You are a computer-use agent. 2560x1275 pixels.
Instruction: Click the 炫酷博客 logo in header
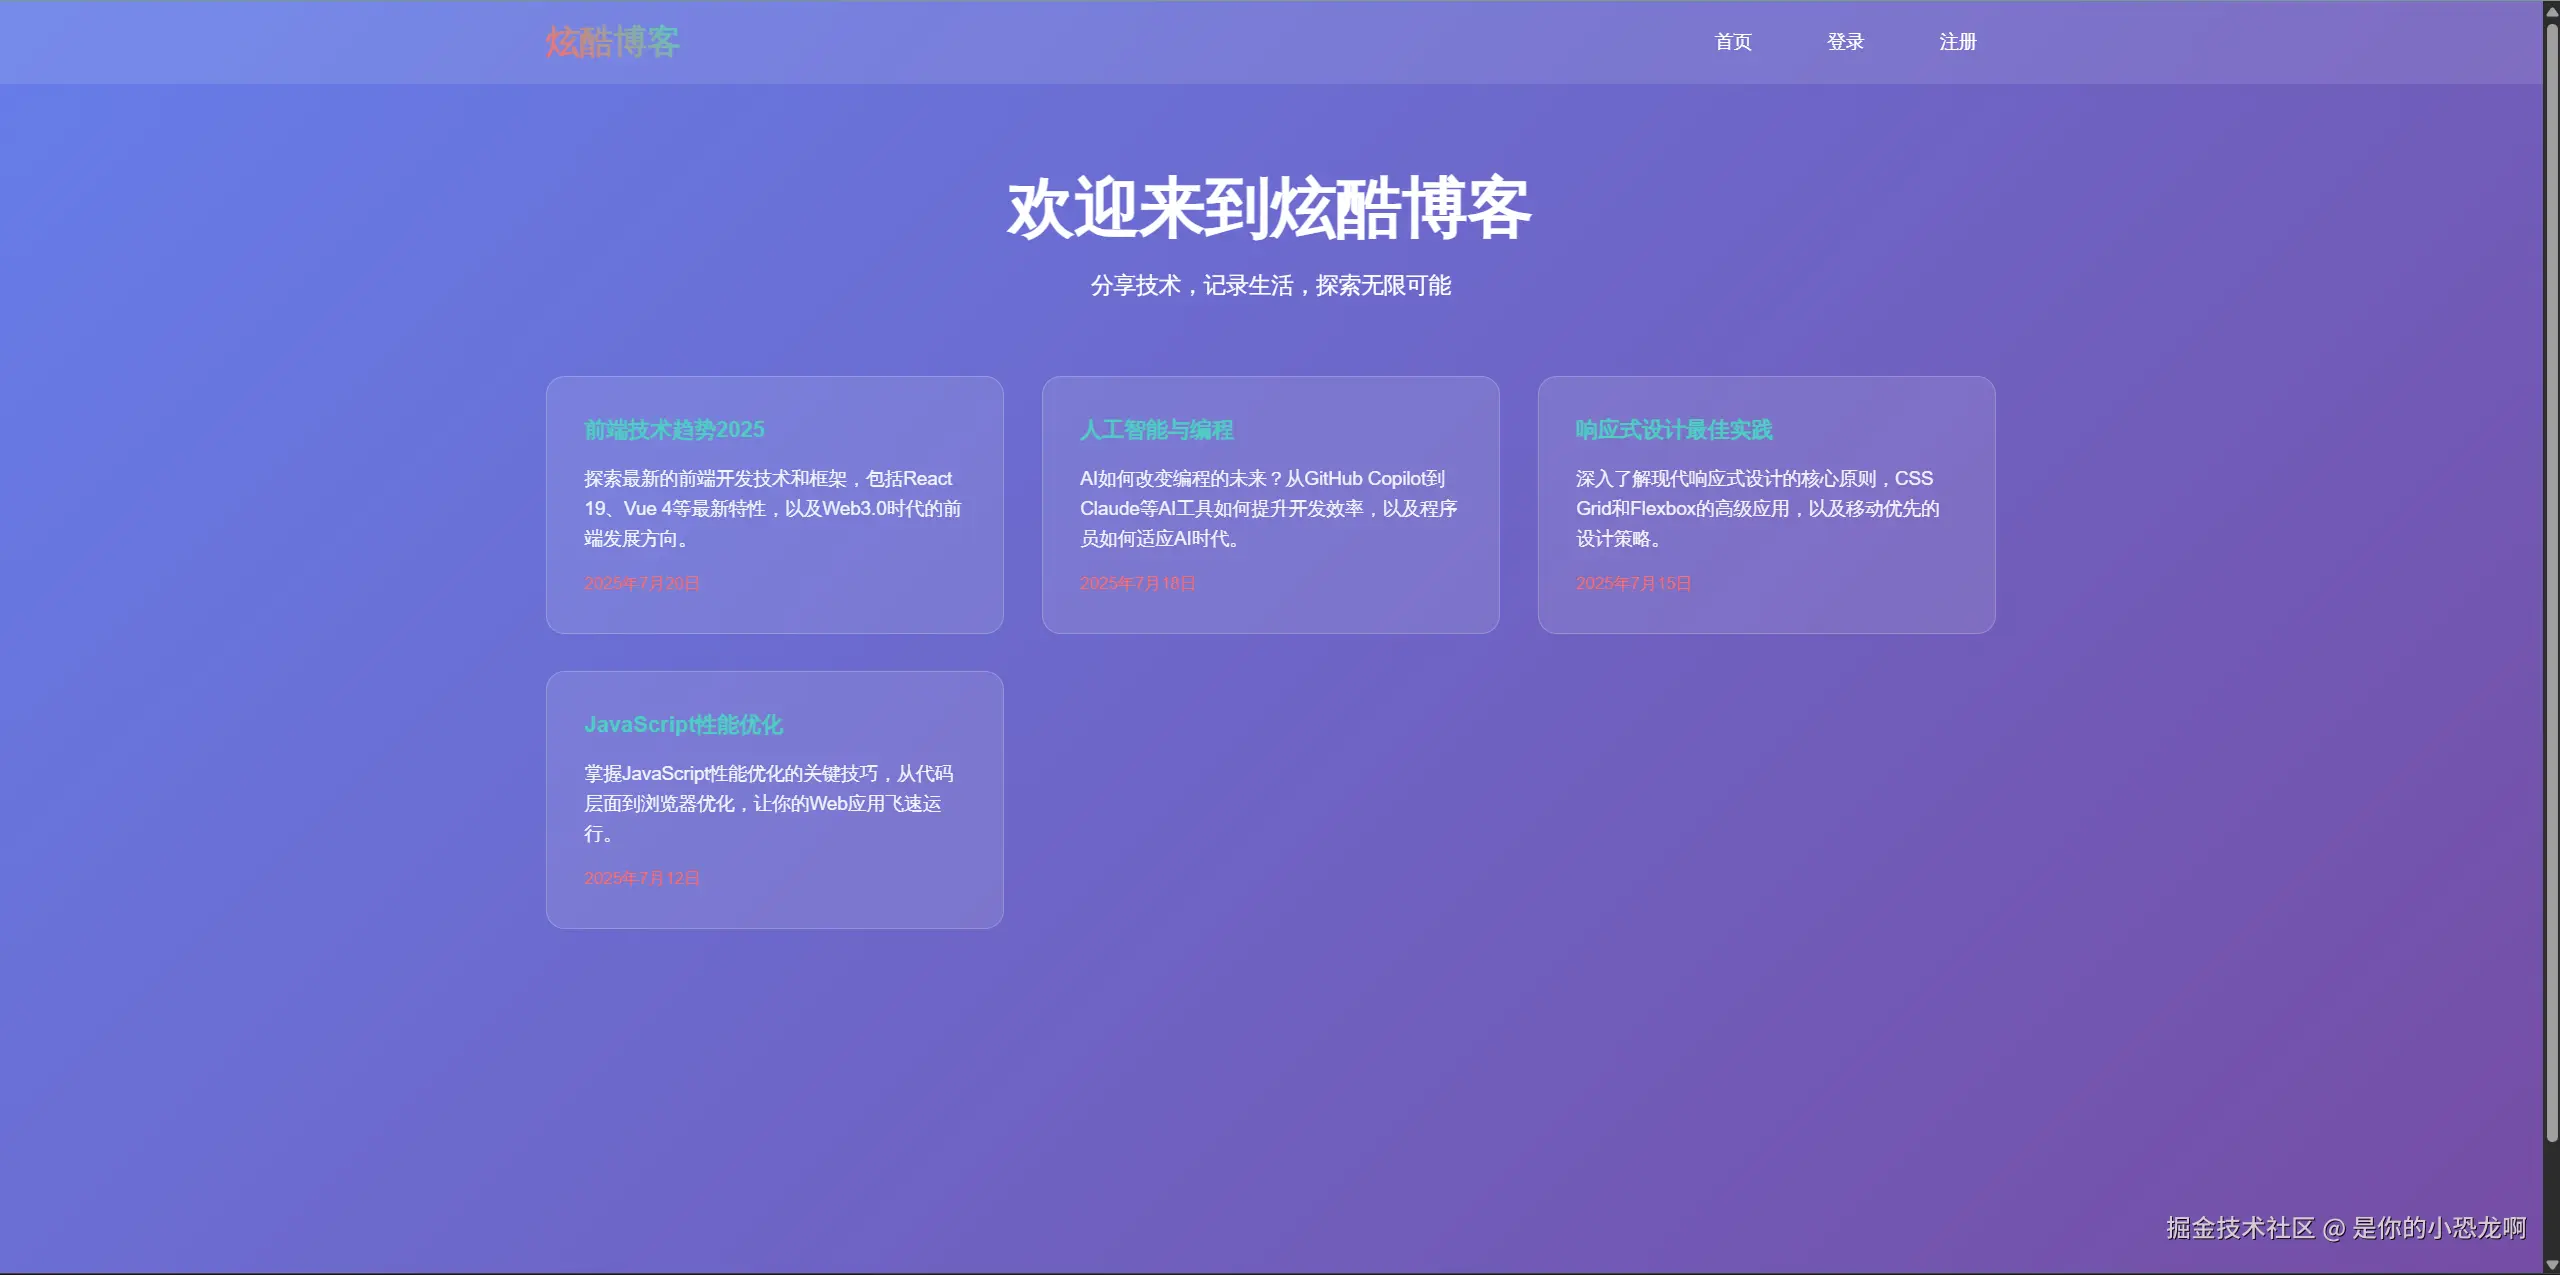[x=612, y=42]
